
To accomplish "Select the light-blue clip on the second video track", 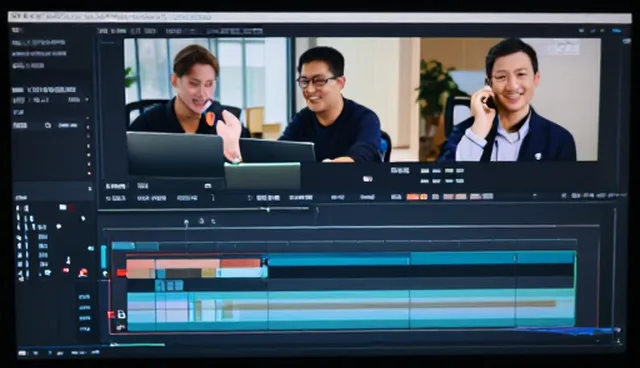I will click(x=241, y=273).
